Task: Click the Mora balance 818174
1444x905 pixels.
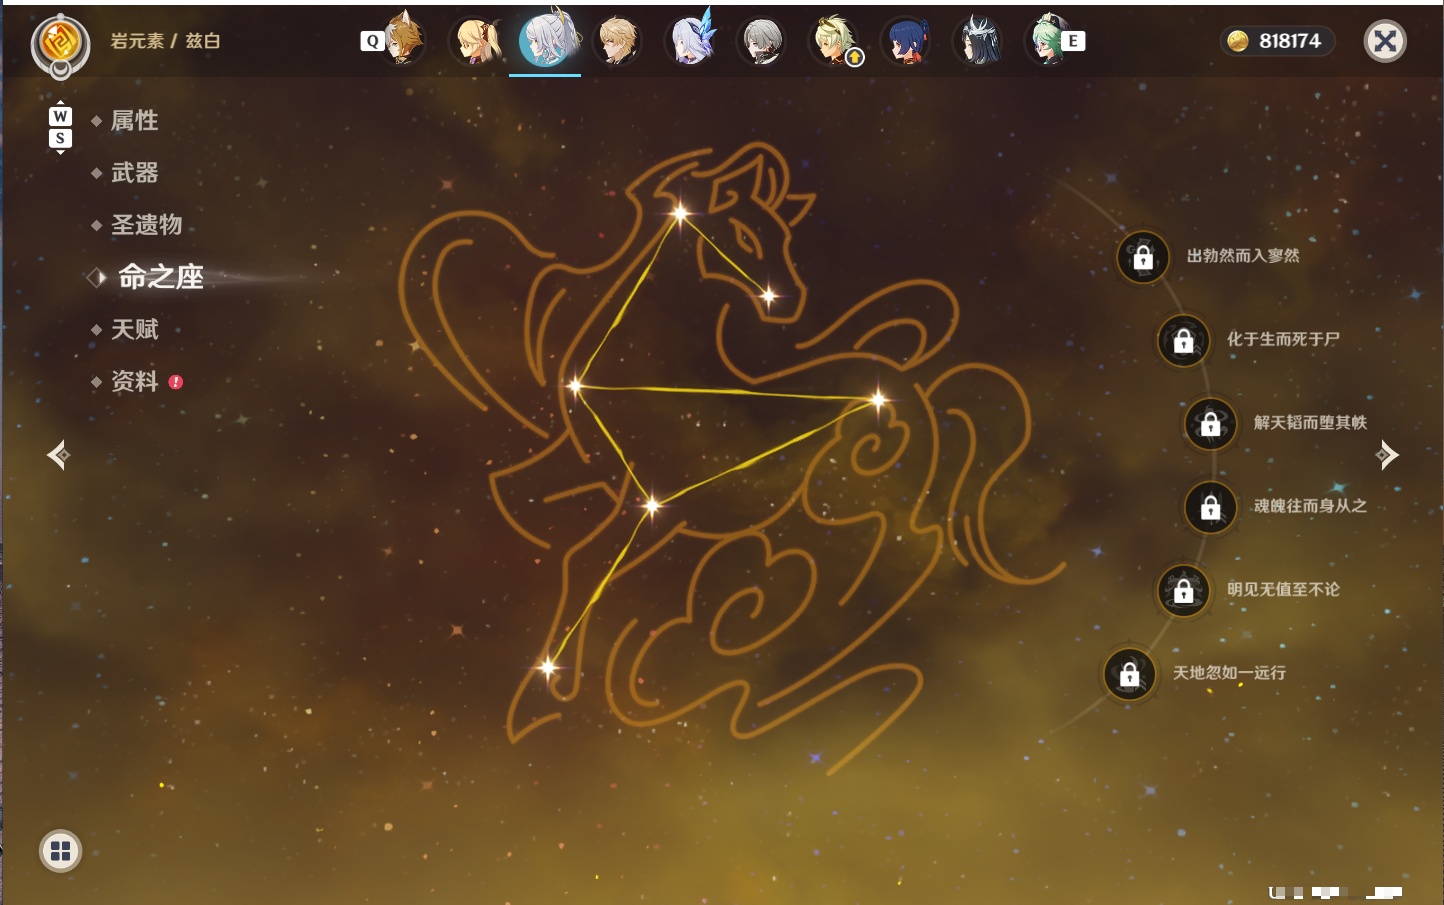Action: [1277, 41]
